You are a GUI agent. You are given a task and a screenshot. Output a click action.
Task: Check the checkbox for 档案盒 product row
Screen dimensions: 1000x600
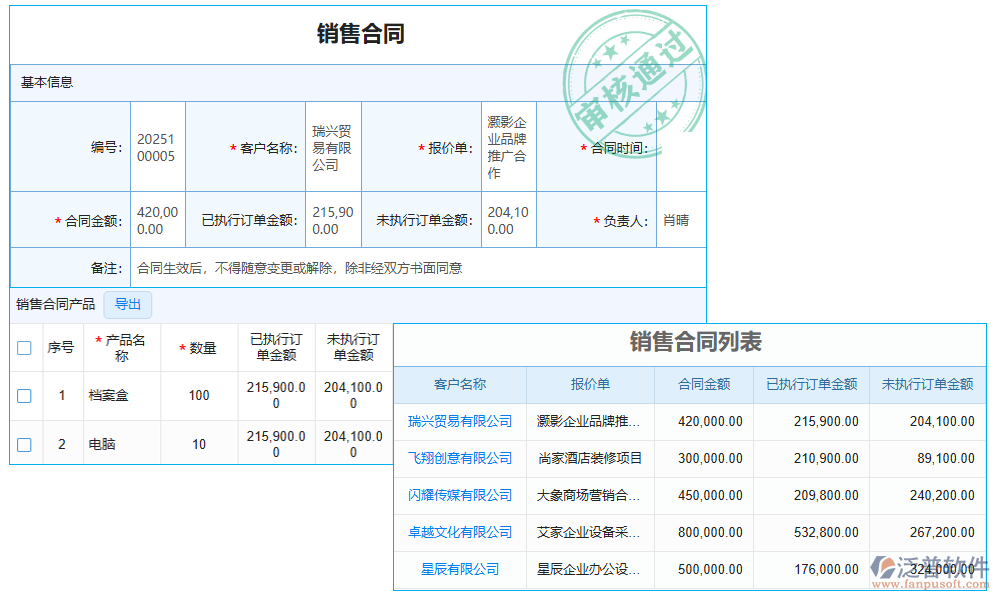point(24,395)
